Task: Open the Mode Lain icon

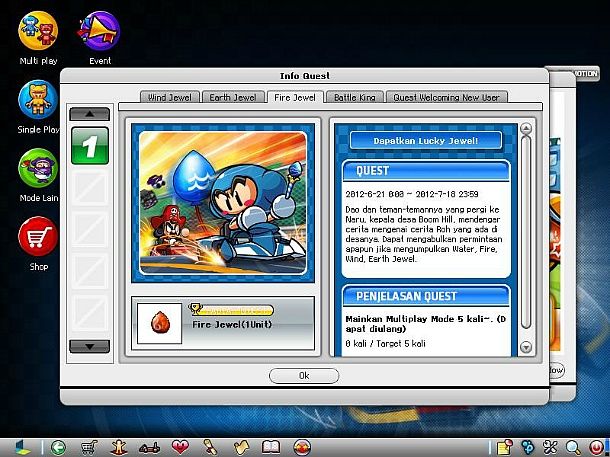Action: (x=38, y=168)
